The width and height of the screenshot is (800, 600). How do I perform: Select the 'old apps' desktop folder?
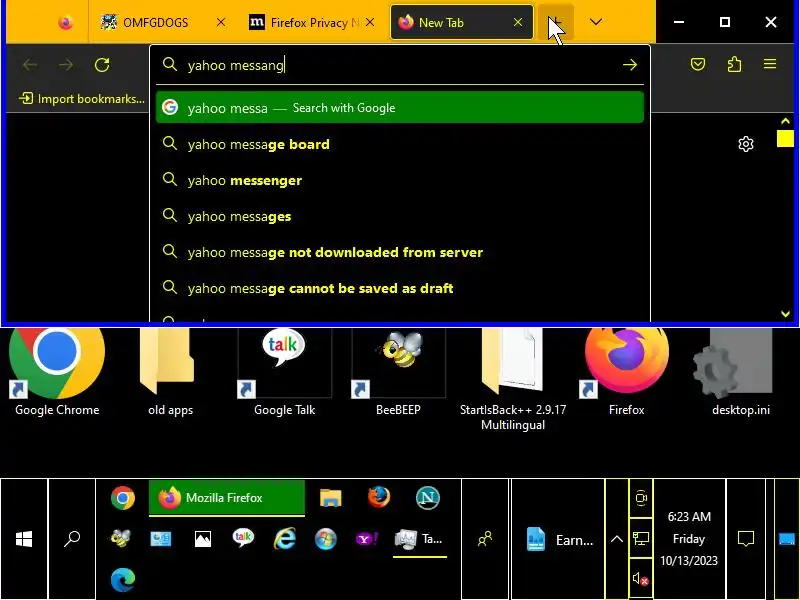[170, 374]
